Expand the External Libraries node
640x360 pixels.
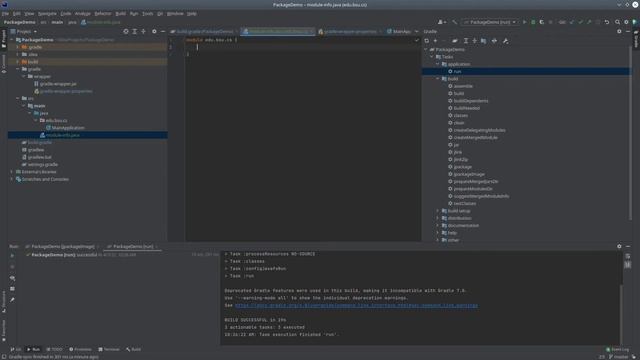[12, 172]
